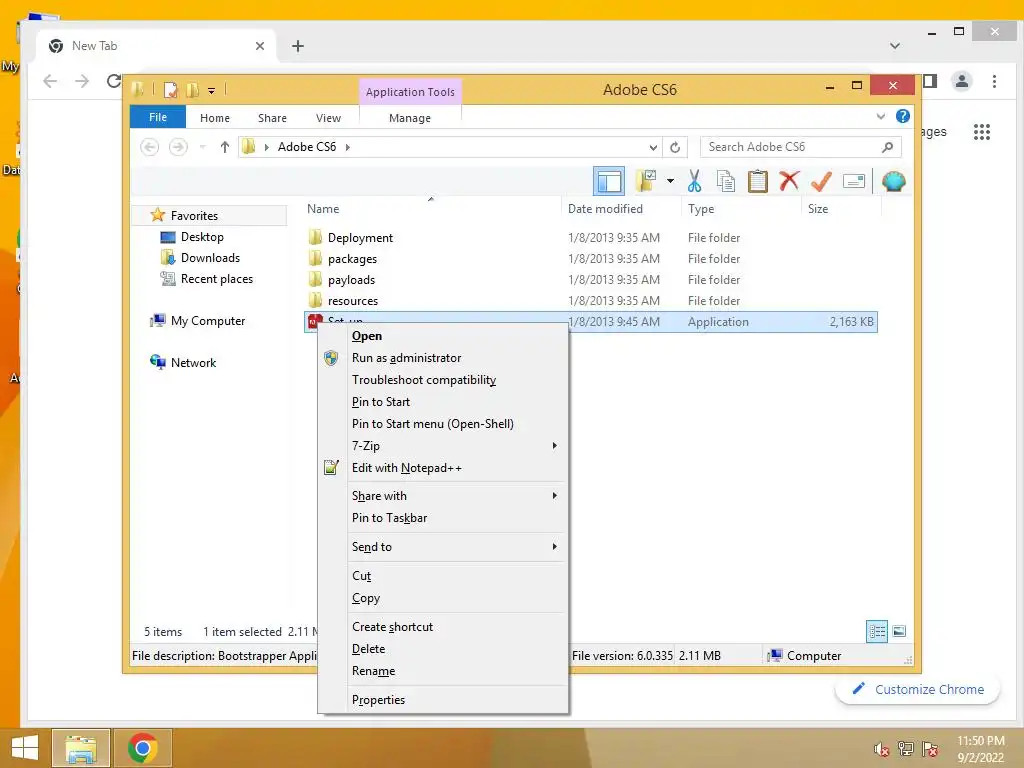Click the orange checkmark Properties toolbar icon
Screen dimensions: 1024x768
tap(821, 181)
